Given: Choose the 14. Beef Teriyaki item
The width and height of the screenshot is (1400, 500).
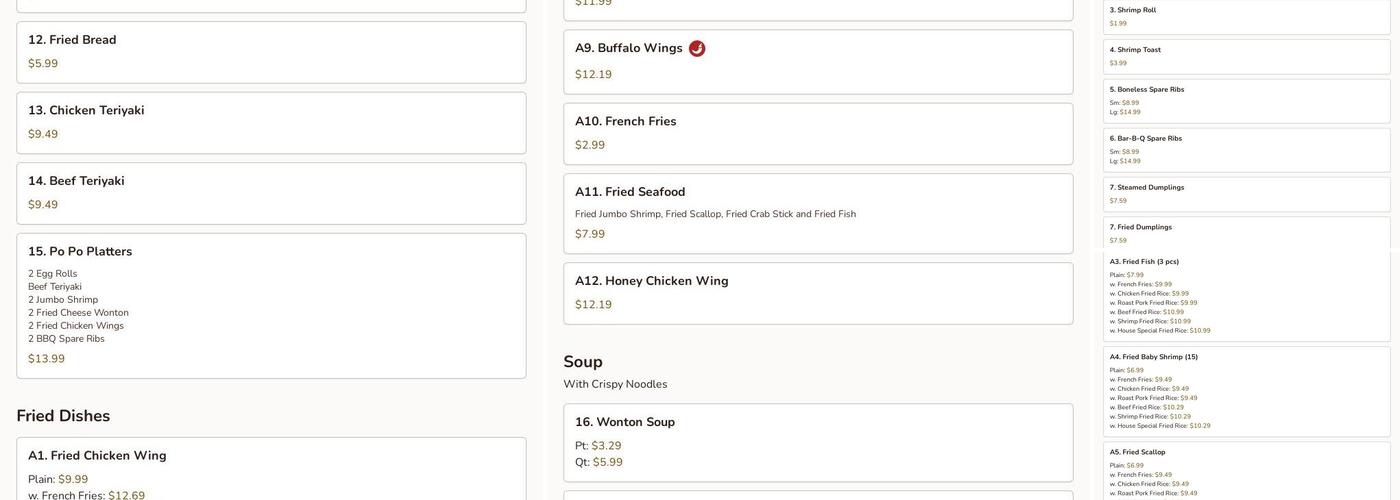Looking at the screenshot, I should [271, 194].
